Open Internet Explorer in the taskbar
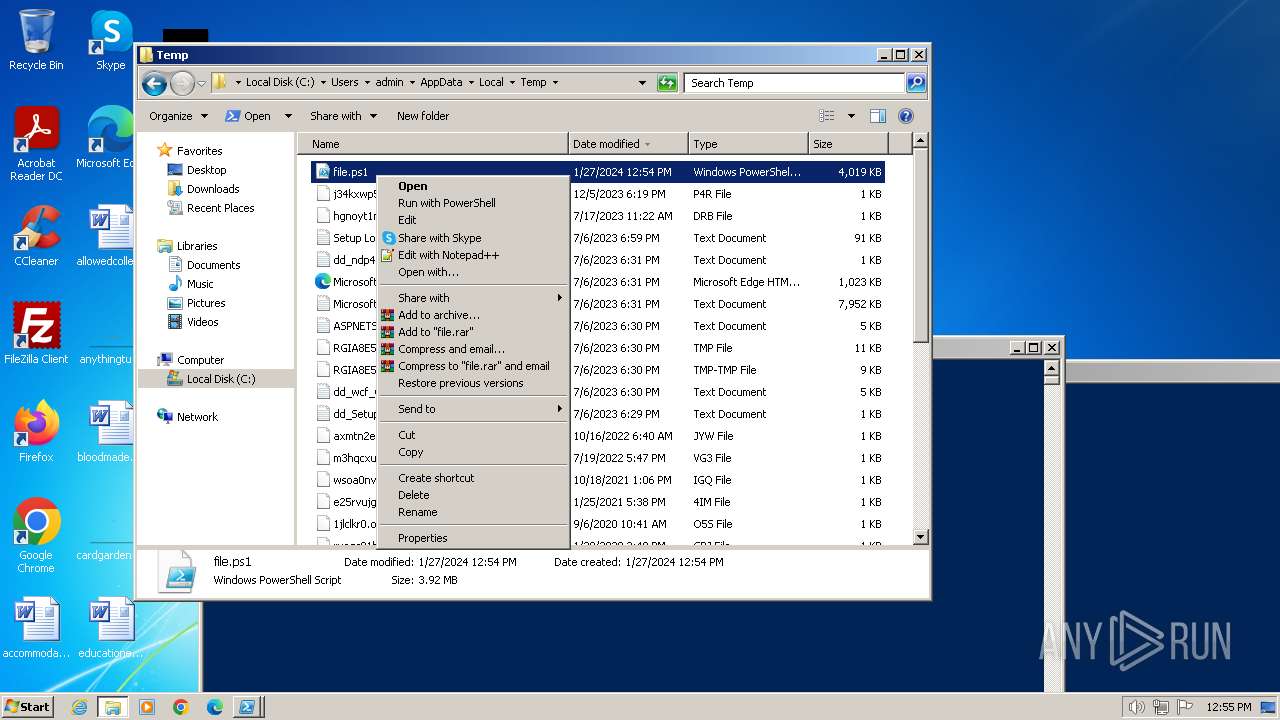1280x720 pixels. point(79,707)
